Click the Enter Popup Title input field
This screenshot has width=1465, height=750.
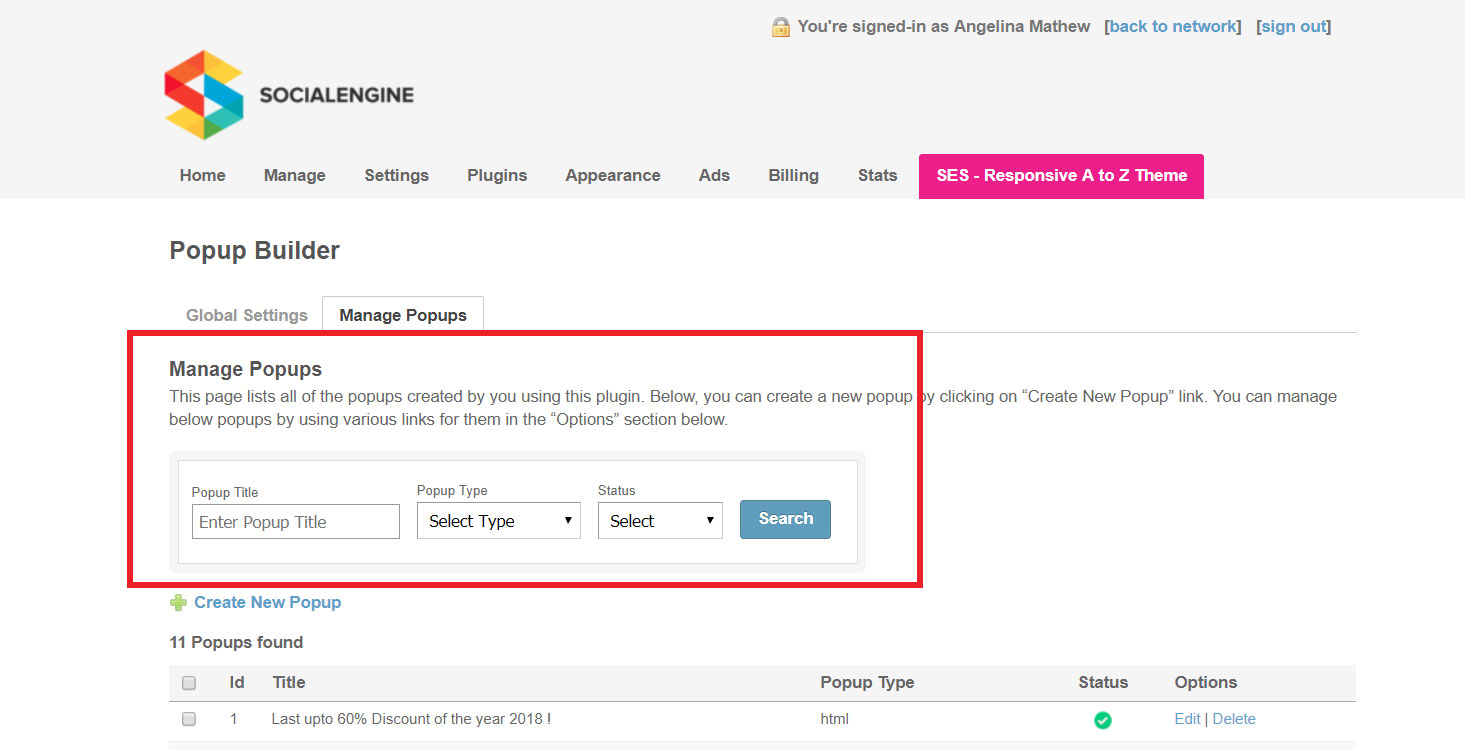coord(295,521)
